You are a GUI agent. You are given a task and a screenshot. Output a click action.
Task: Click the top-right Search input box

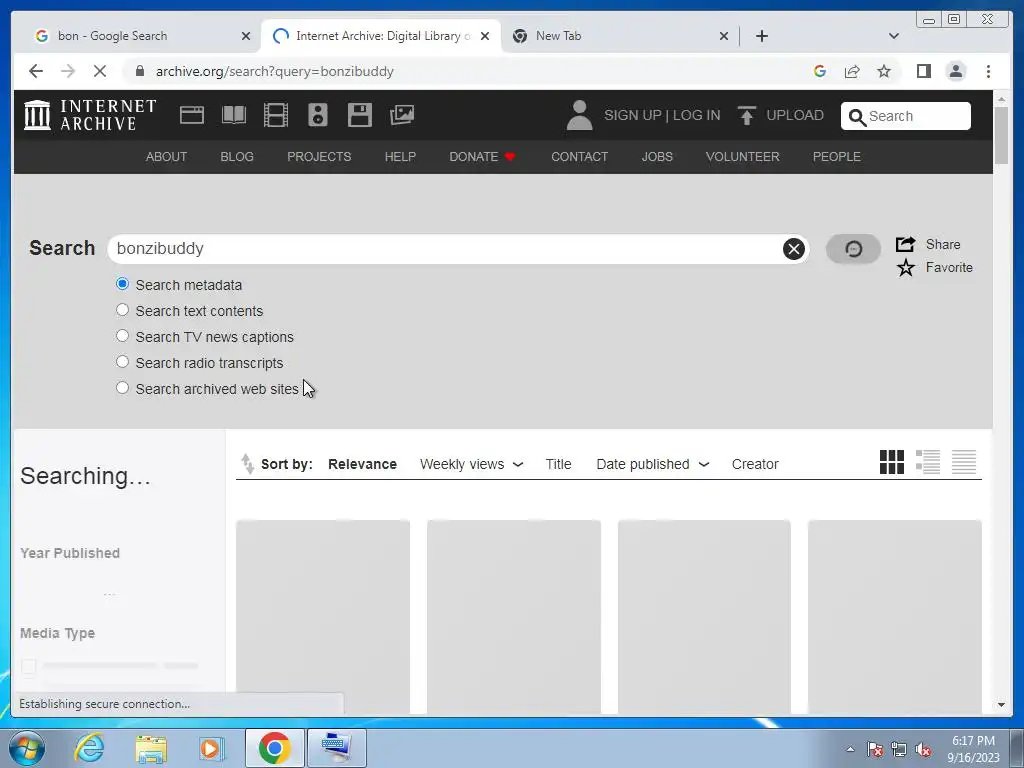(x=906, y=116)
